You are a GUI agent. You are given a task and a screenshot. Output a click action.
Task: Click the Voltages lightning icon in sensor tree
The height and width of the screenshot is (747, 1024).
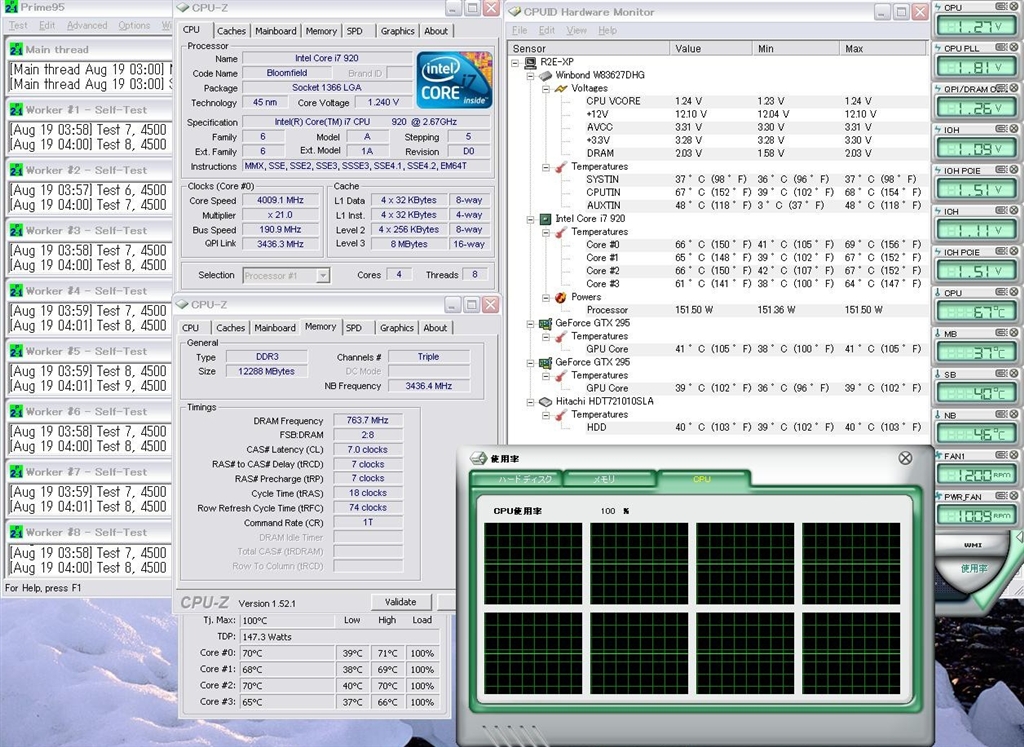(561, 88)
